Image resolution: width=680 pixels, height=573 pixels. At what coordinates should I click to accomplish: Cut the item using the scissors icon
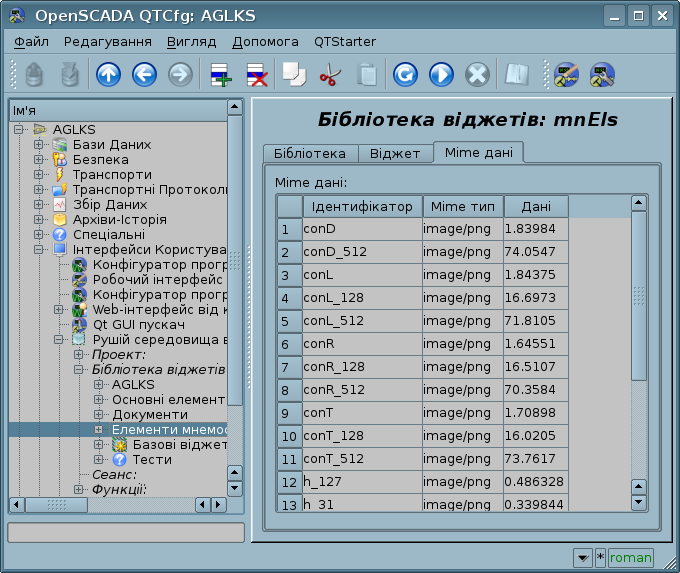click(x=330, y=75)
